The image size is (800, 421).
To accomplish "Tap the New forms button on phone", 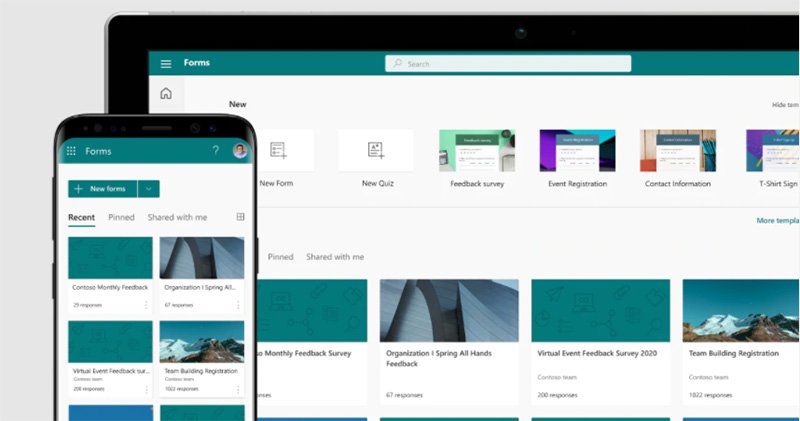I will coord(103,189).
